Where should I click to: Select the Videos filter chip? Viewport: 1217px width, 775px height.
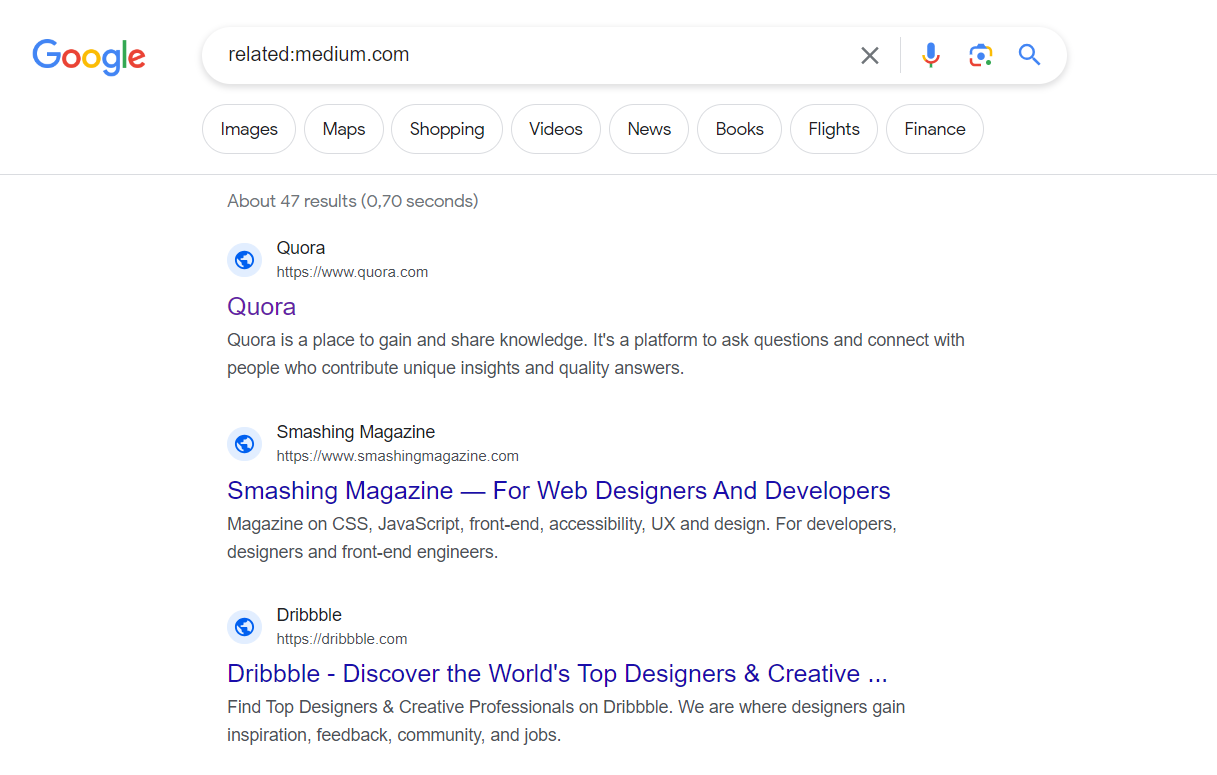[555, 129]
